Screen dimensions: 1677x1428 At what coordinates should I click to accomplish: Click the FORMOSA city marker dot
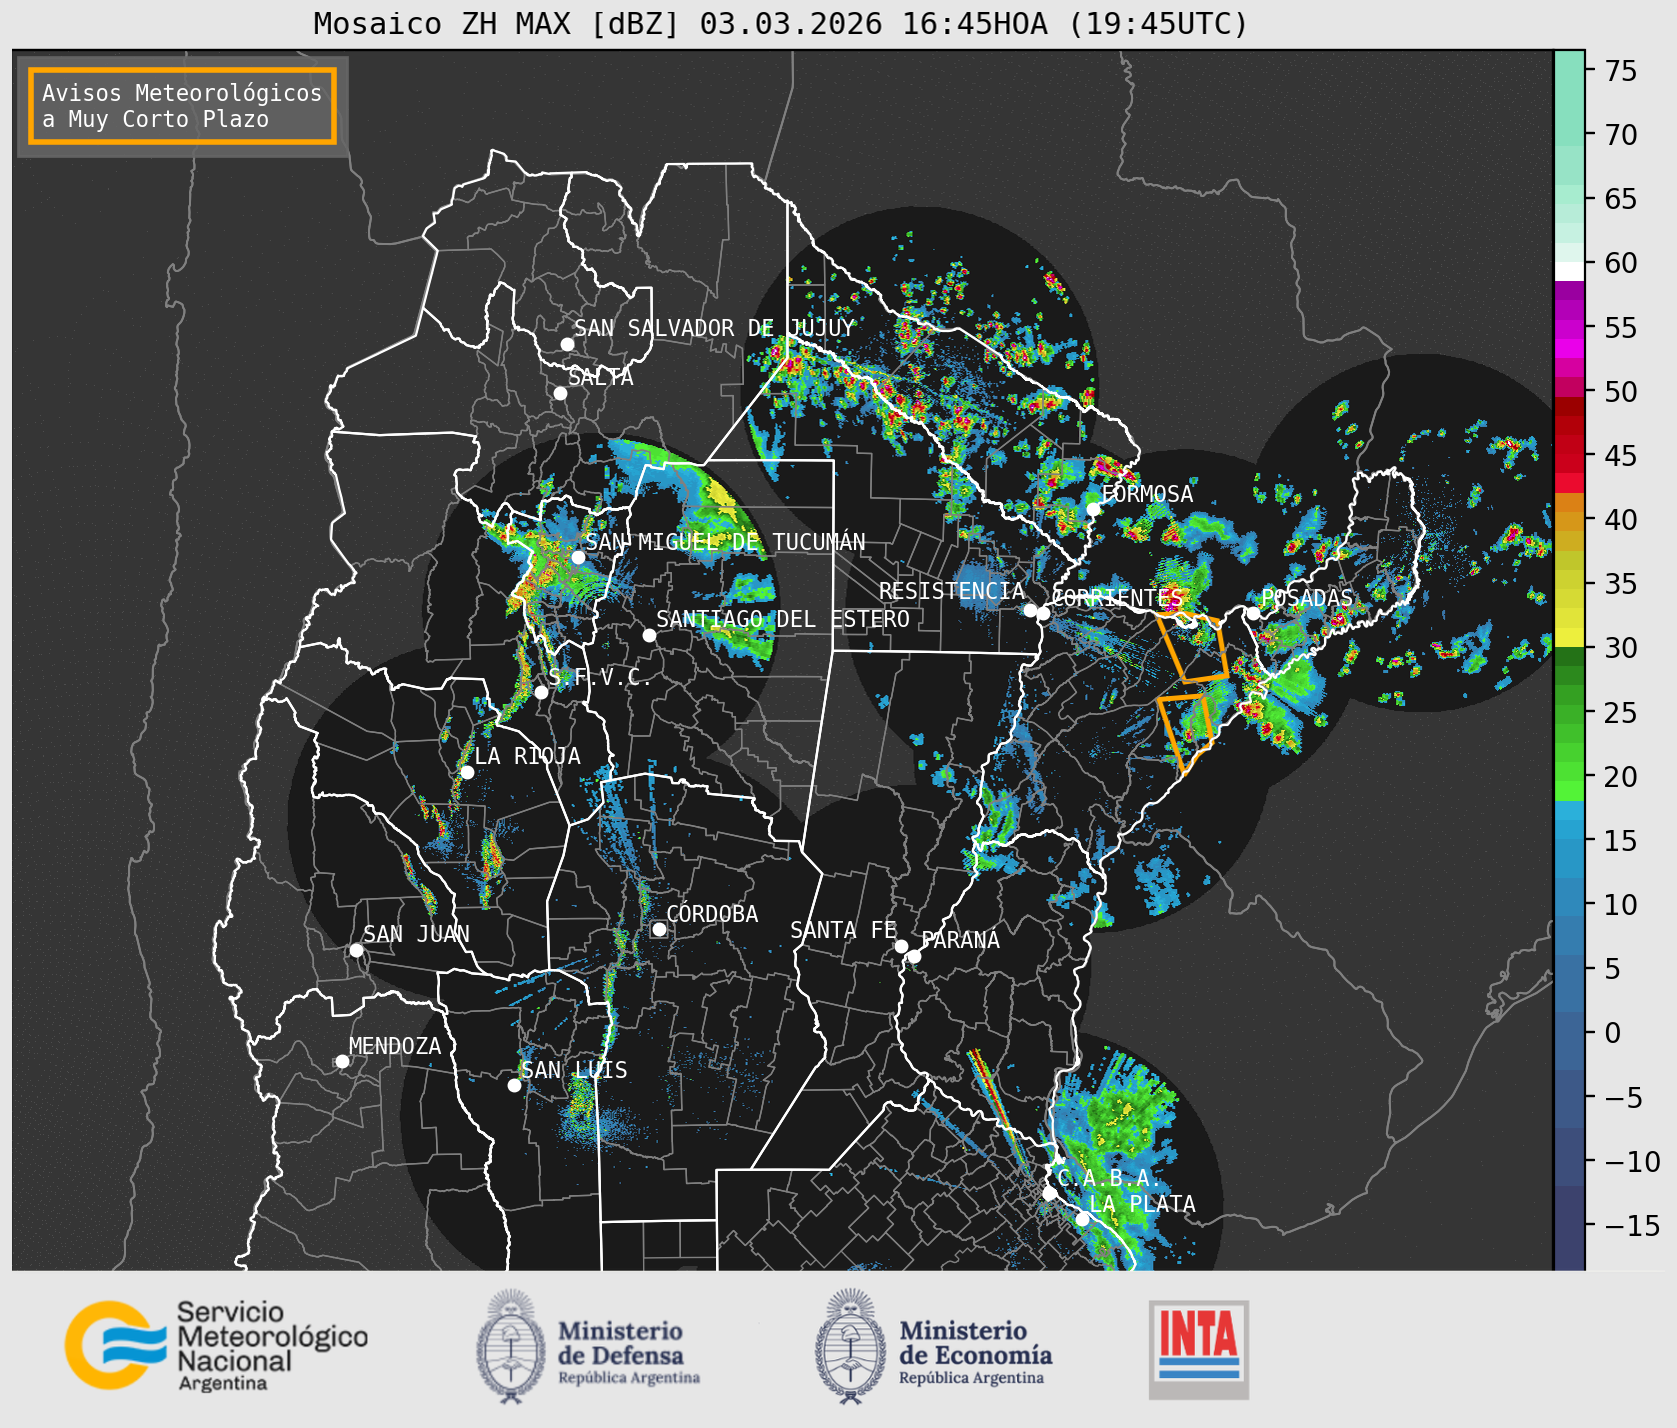click(x=1094, y=509)
